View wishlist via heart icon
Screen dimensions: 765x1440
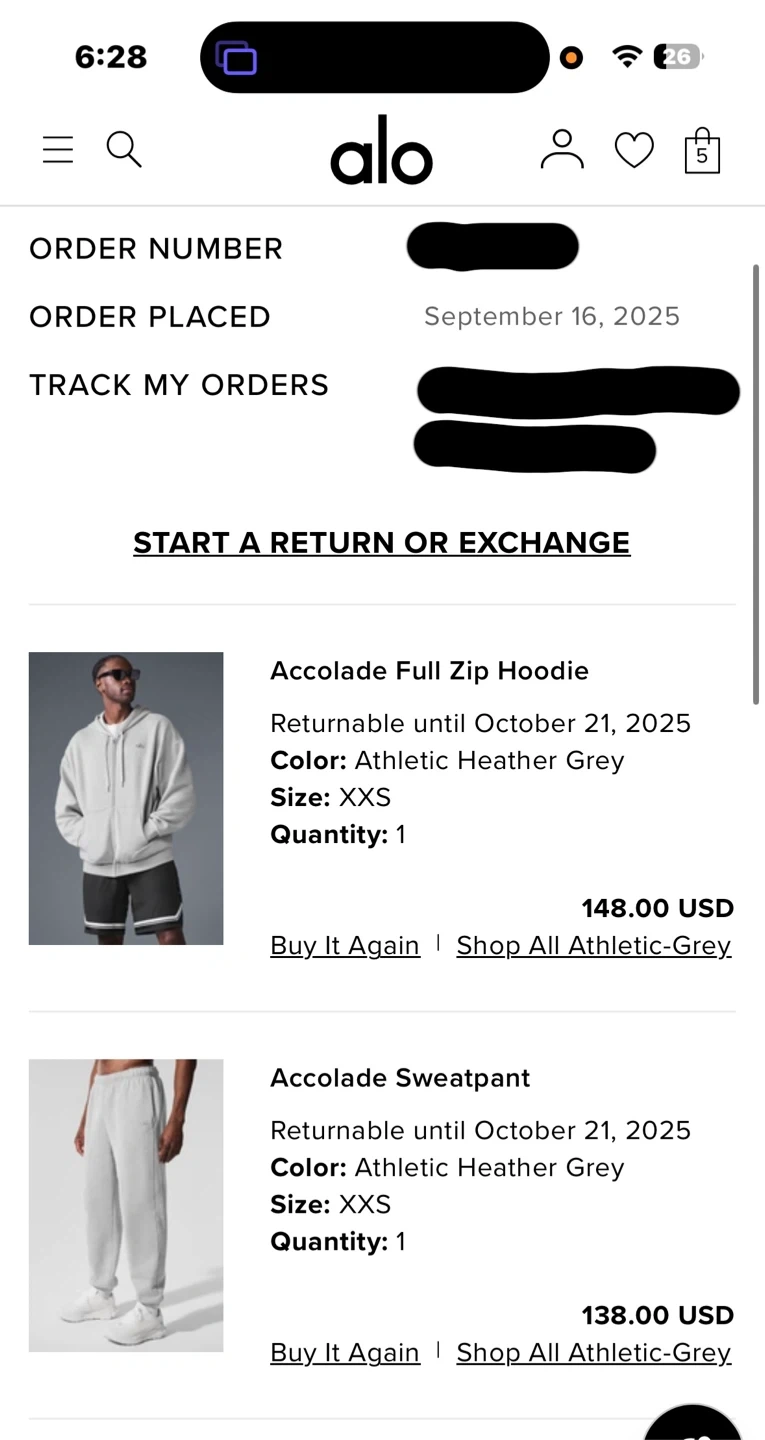coord(634,151)
